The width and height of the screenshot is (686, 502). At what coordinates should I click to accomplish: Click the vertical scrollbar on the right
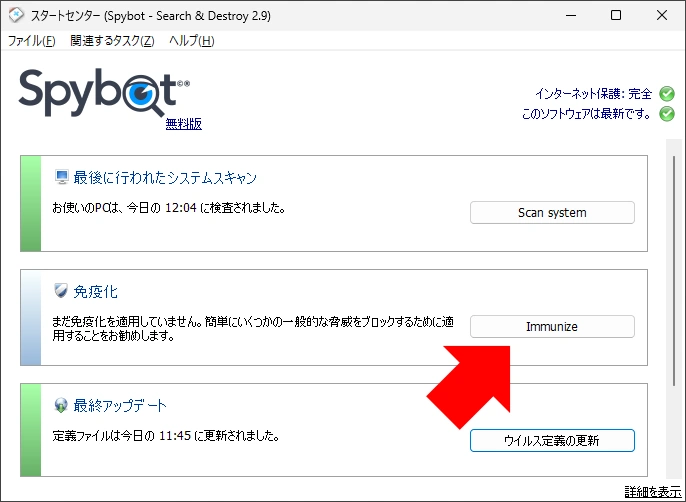coord(674,271)
